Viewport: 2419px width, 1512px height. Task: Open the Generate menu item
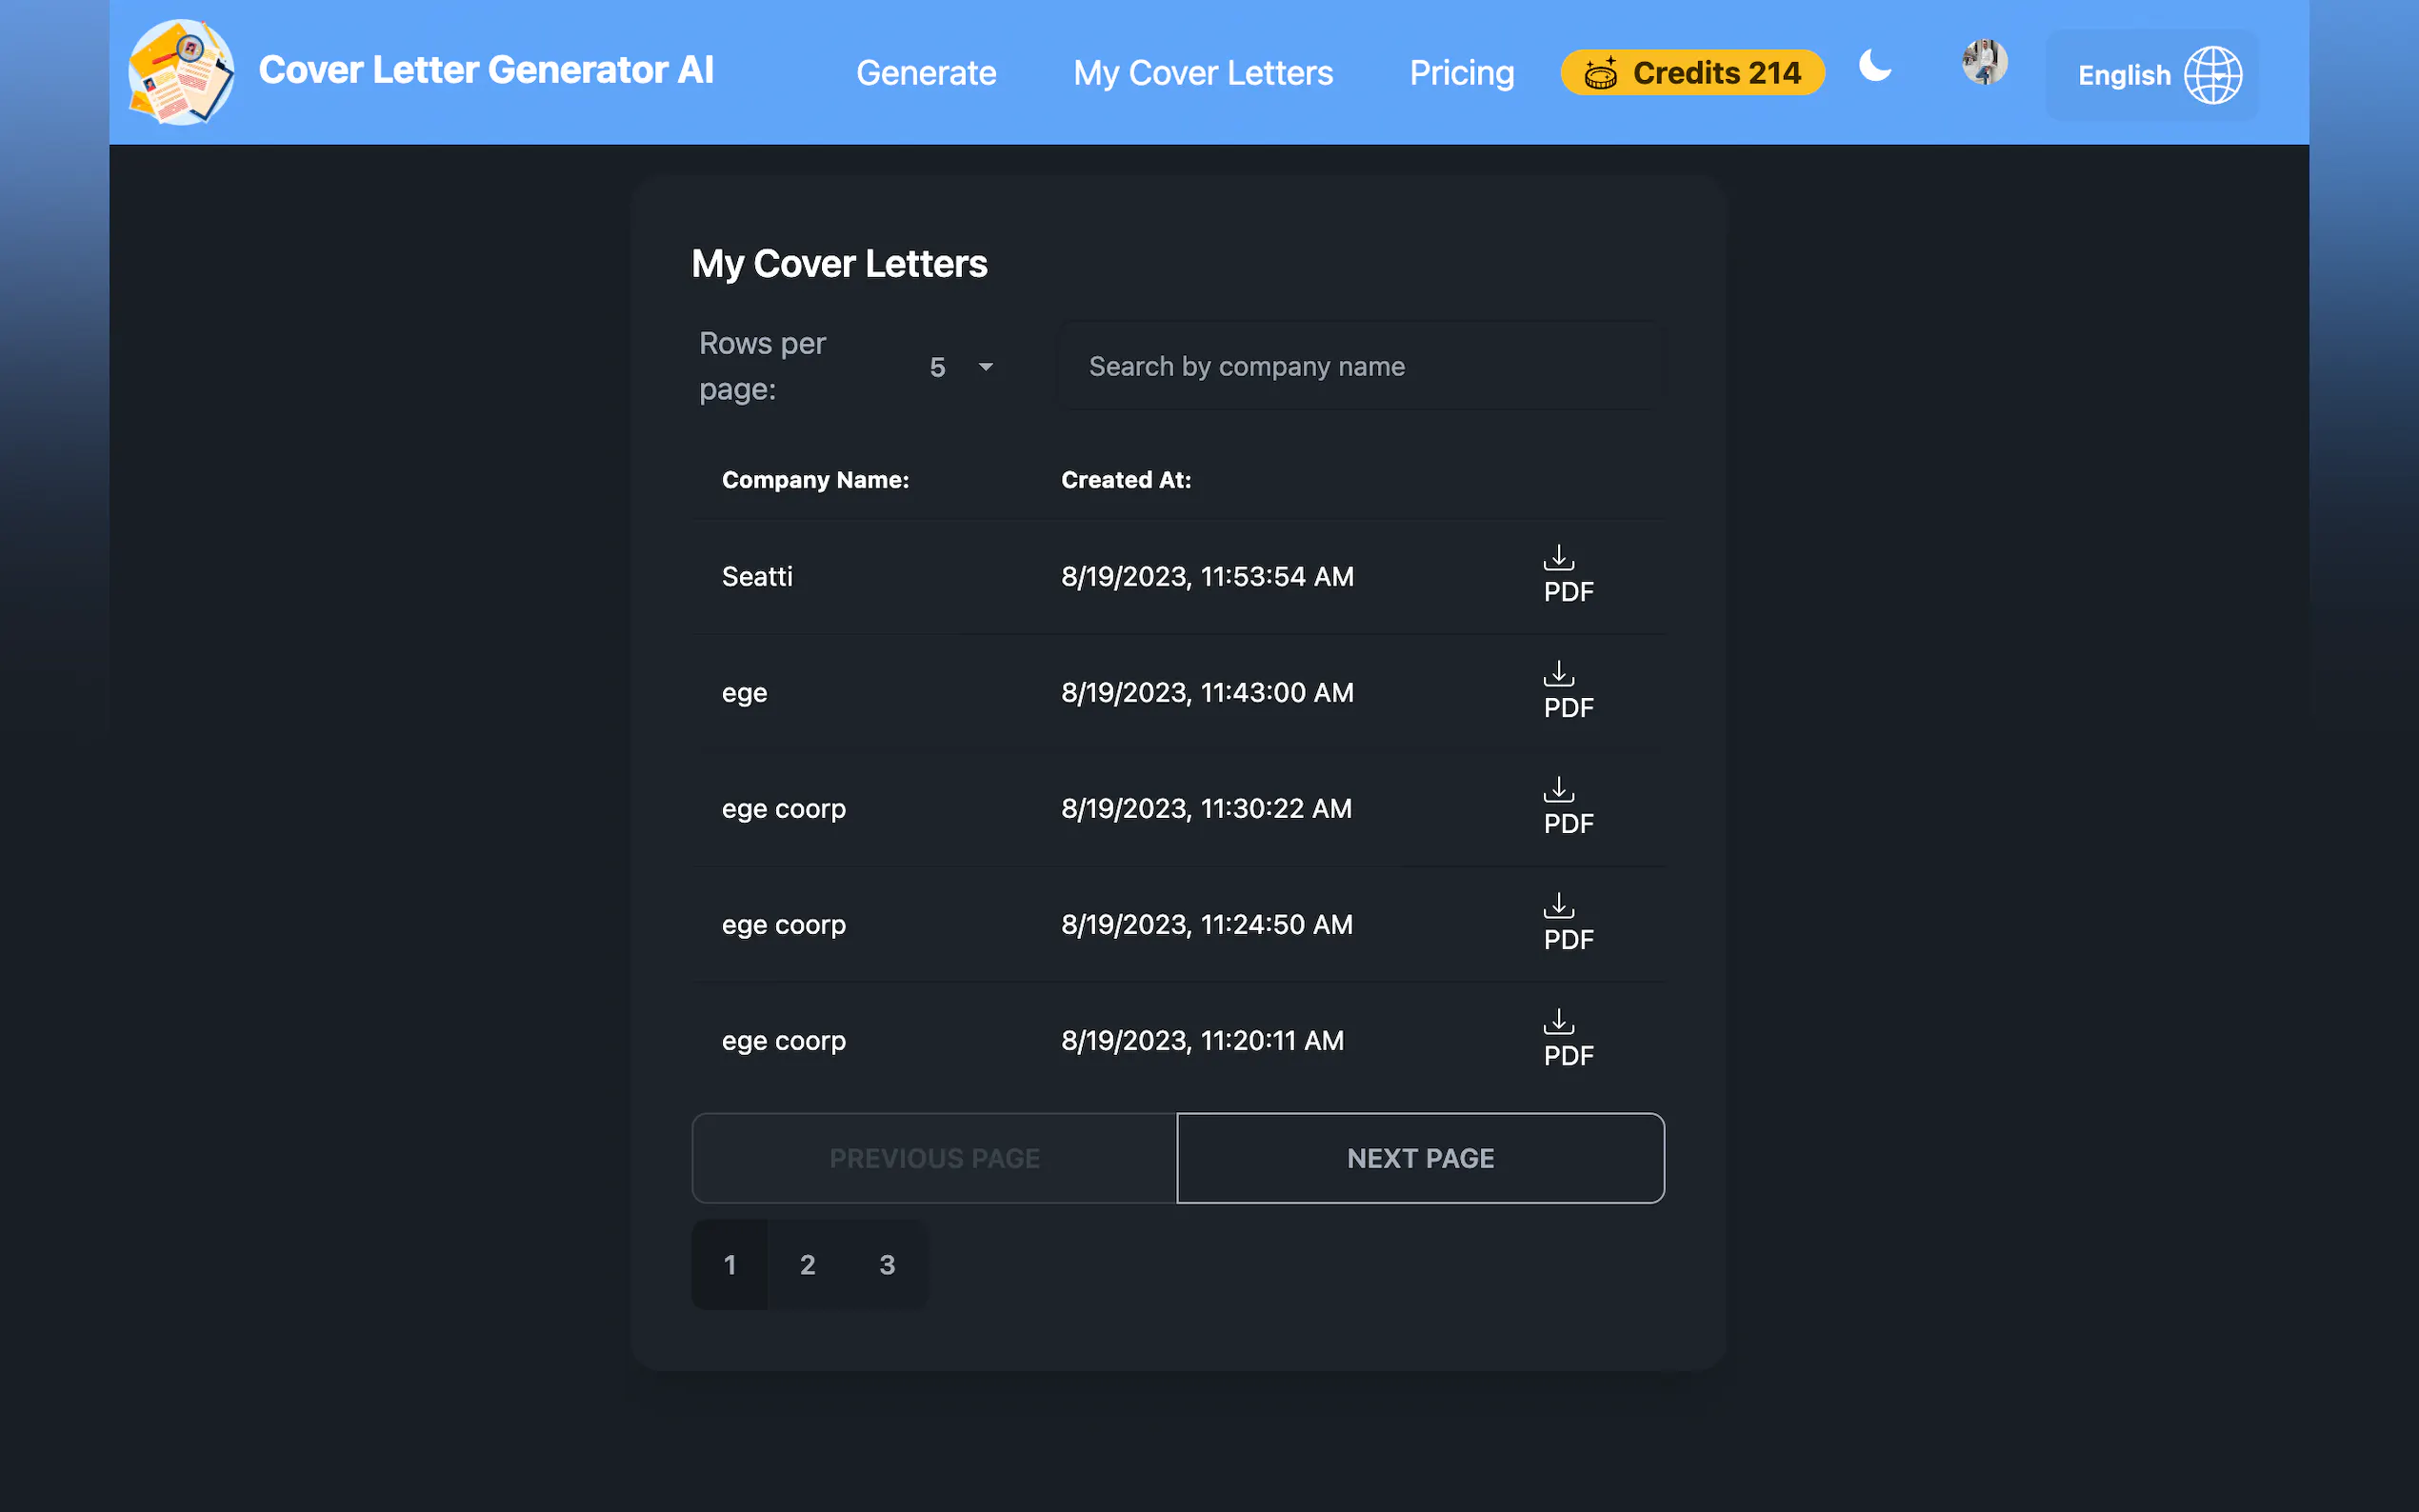pos(926,73)
